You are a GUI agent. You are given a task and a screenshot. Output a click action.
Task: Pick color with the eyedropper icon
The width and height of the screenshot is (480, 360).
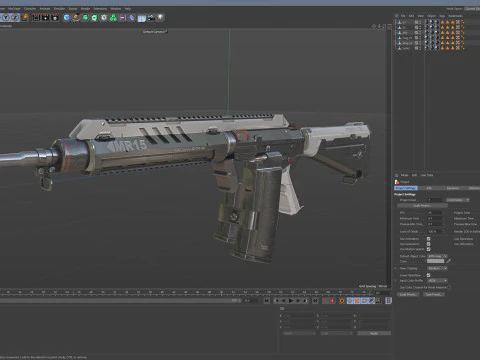coord(449,261)
